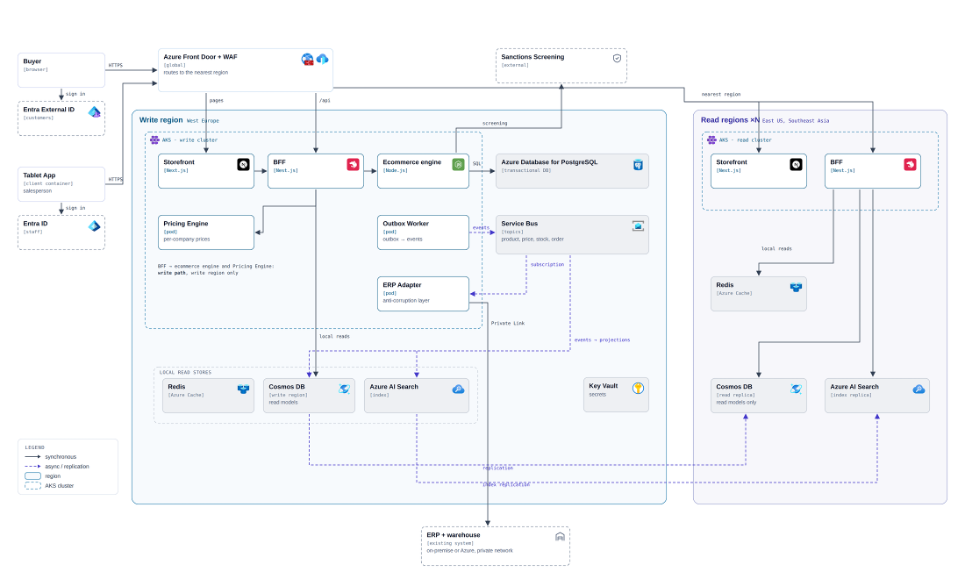Click the green Node.js icon on Ecommerce engine

pyautogui.click(x=458, y=165)
